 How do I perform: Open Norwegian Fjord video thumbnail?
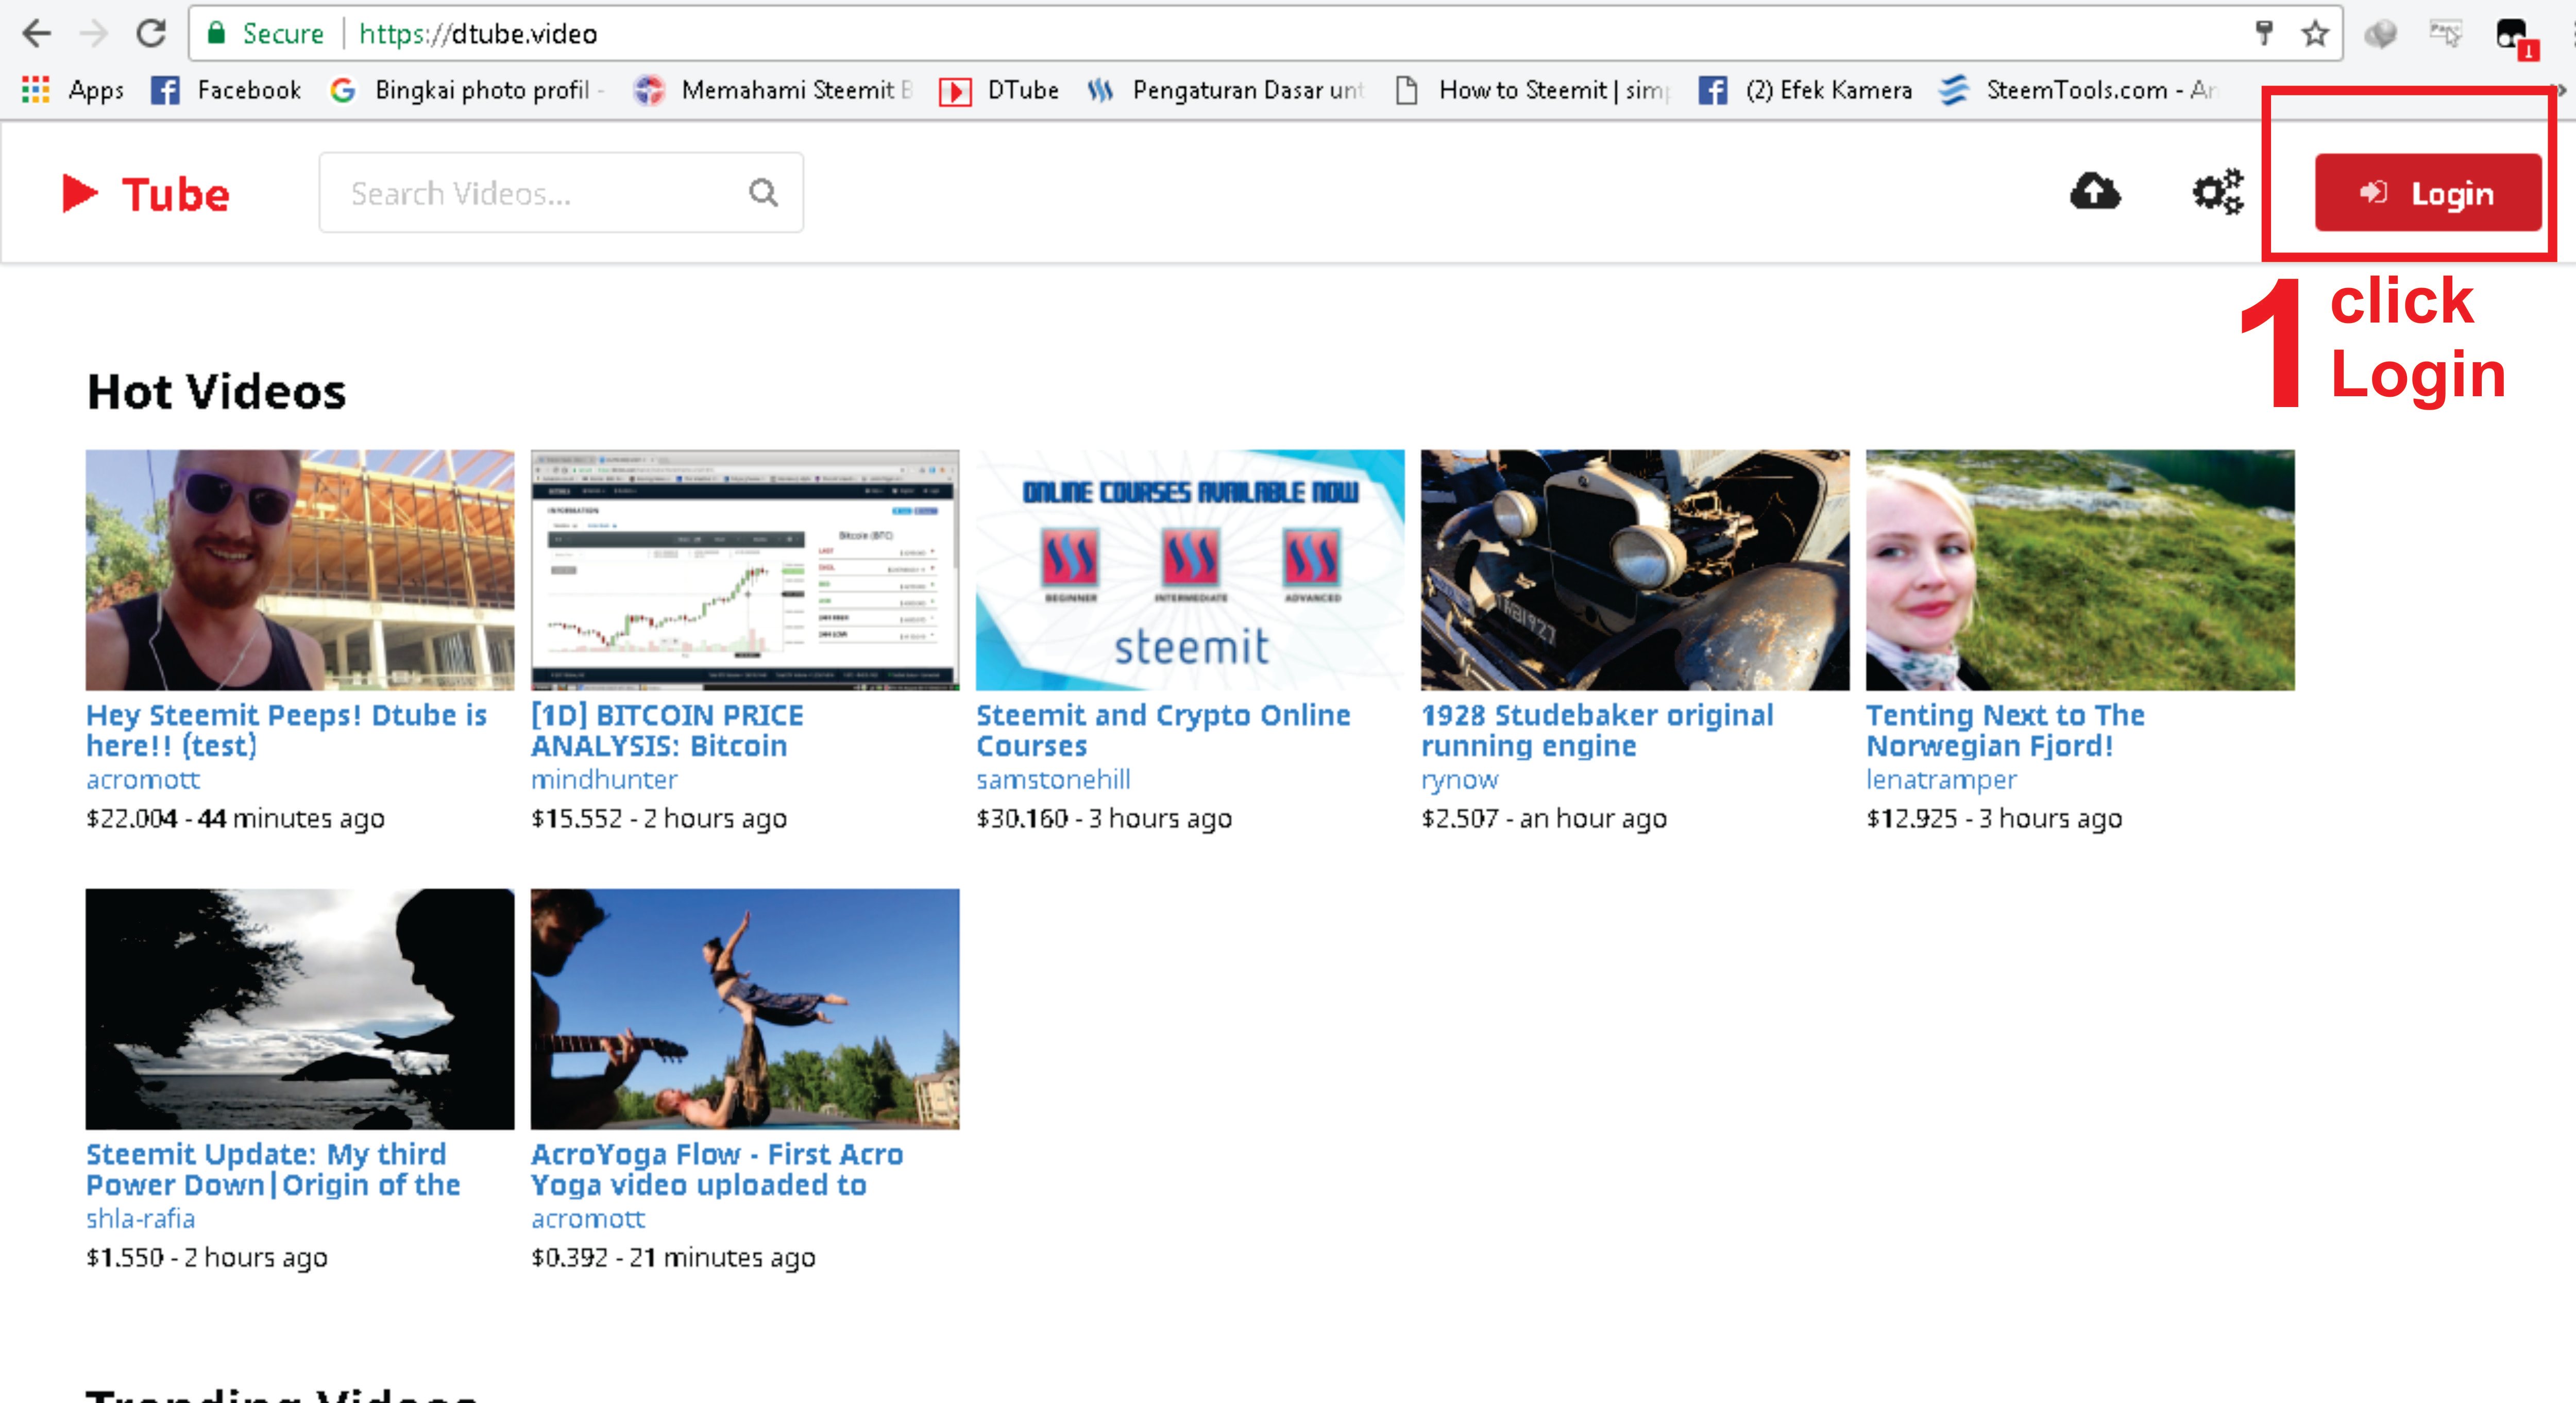(x=2080, y=570)
